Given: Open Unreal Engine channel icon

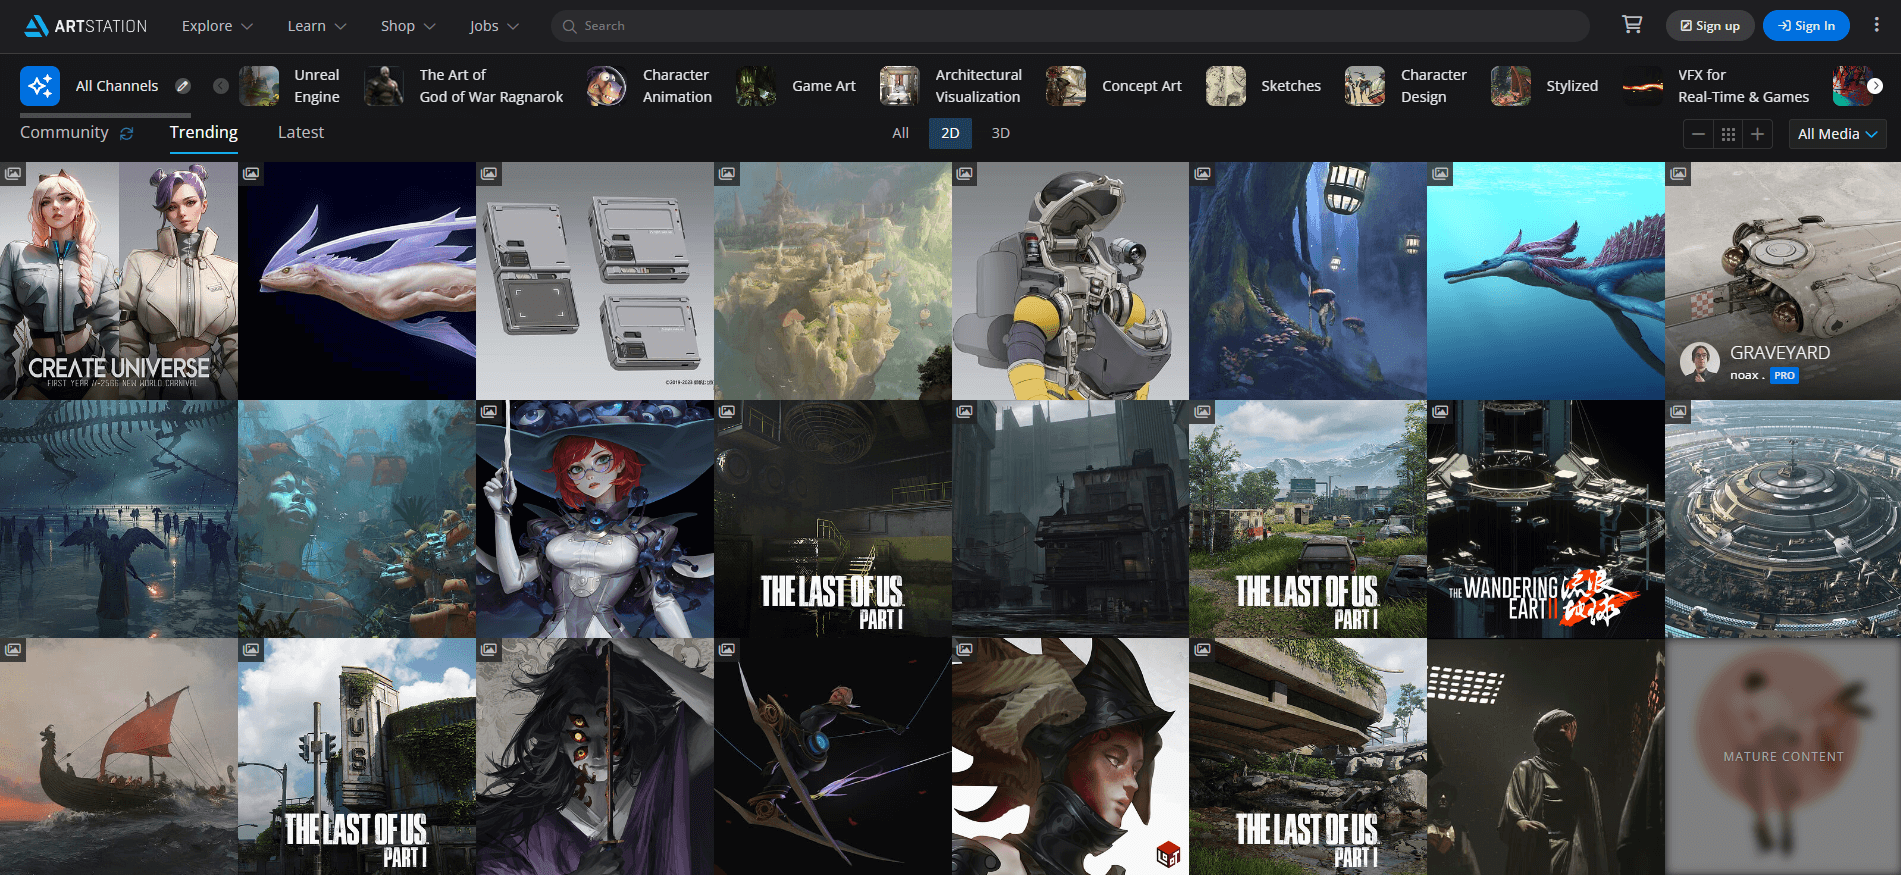Looking at the screenshot, I should tap(259, 86).
